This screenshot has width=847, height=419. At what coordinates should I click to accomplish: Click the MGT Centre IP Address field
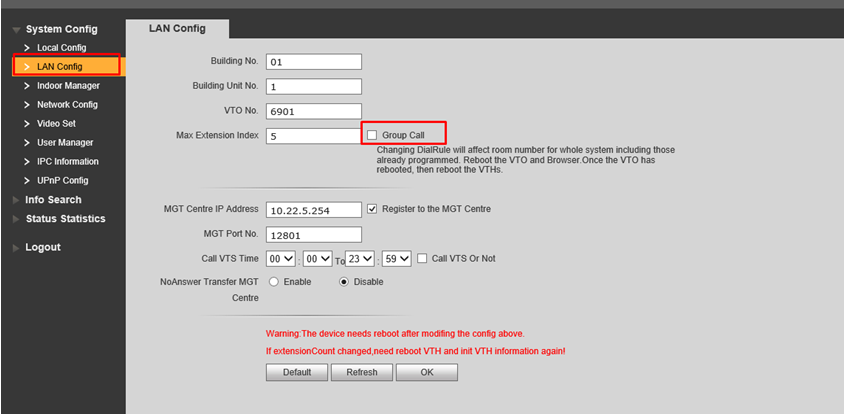pyautogui.click(x=313, y=210)
